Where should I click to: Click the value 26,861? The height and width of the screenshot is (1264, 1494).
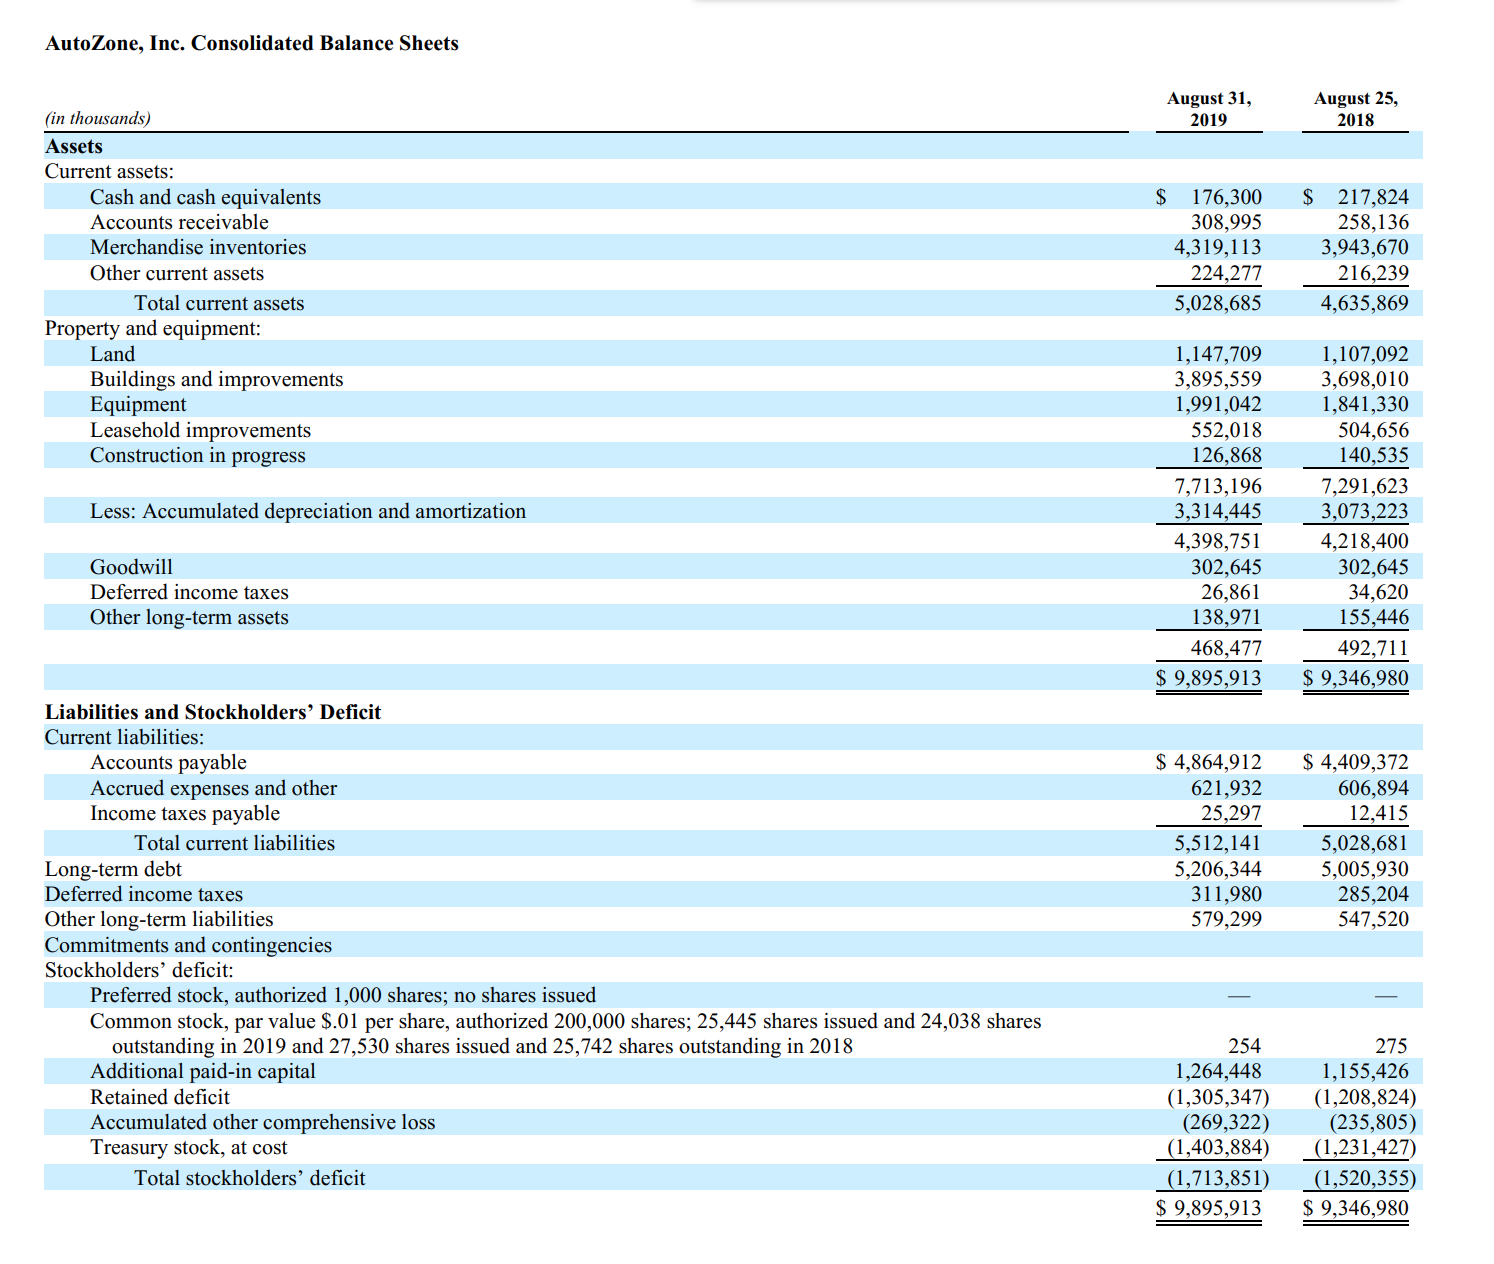pyautogui.click(x=1231, y=592)
